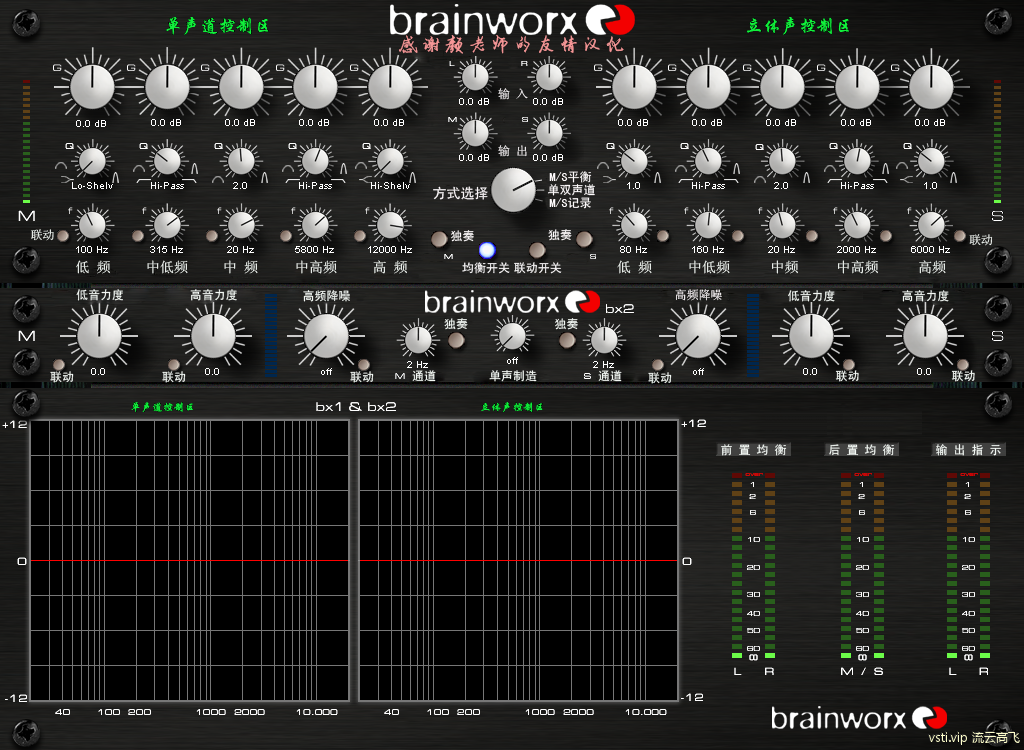Click the Hi-Pass Q knob above 315 Hz
Image resolution: width=1024 pixels, height=750 pixels.
[167, 161]
